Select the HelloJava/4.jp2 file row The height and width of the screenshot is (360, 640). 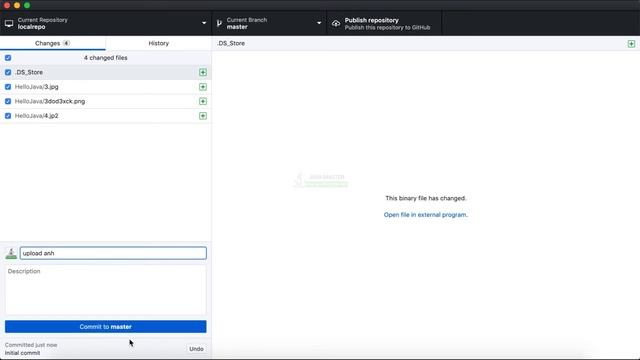click(x=106, y=116)
